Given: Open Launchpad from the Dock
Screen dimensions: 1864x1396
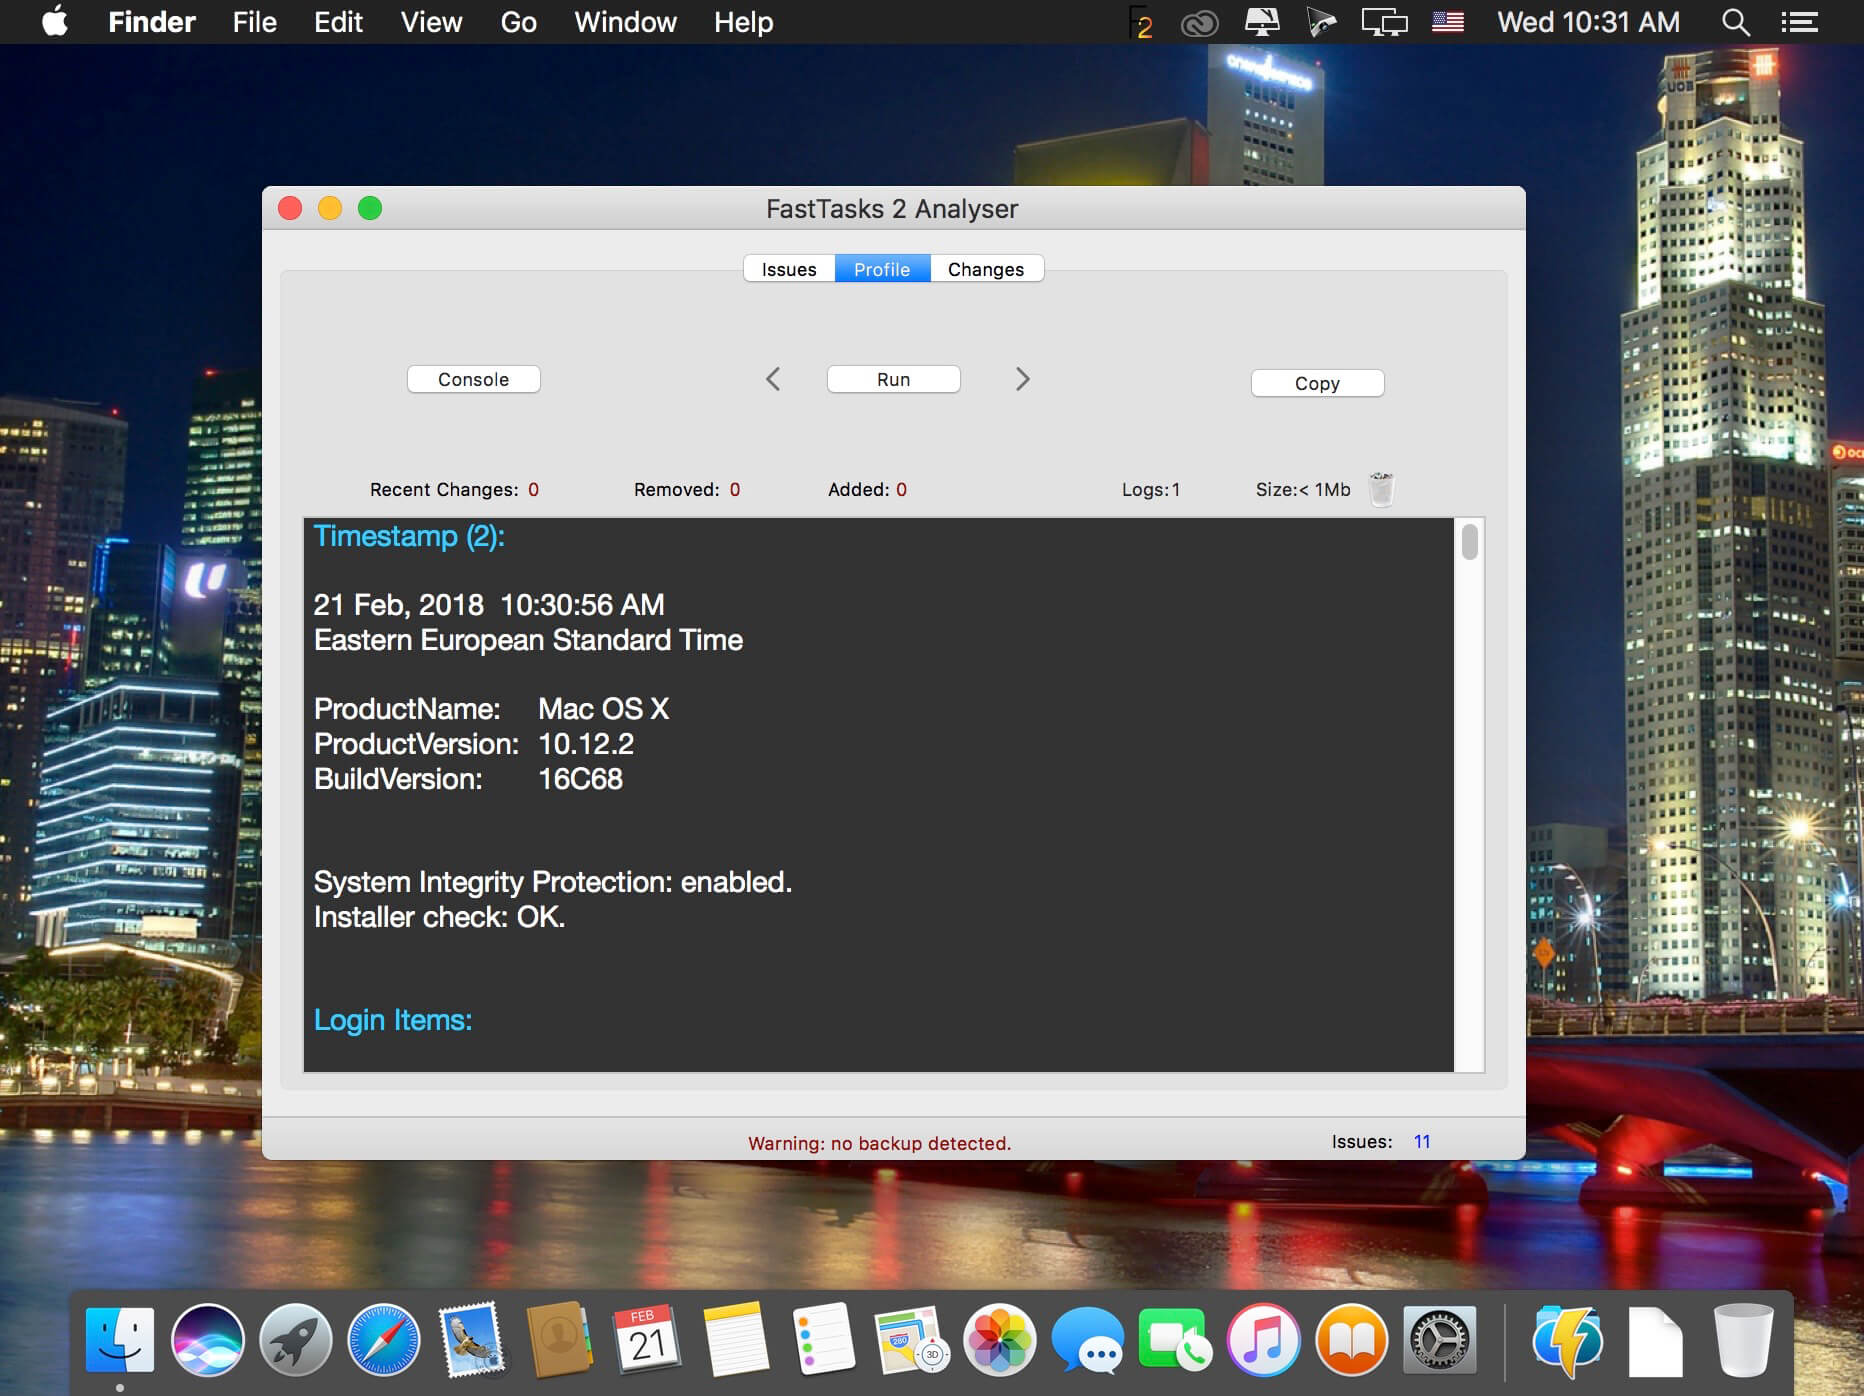Looking at the screenshot, I should (296, 1340).
